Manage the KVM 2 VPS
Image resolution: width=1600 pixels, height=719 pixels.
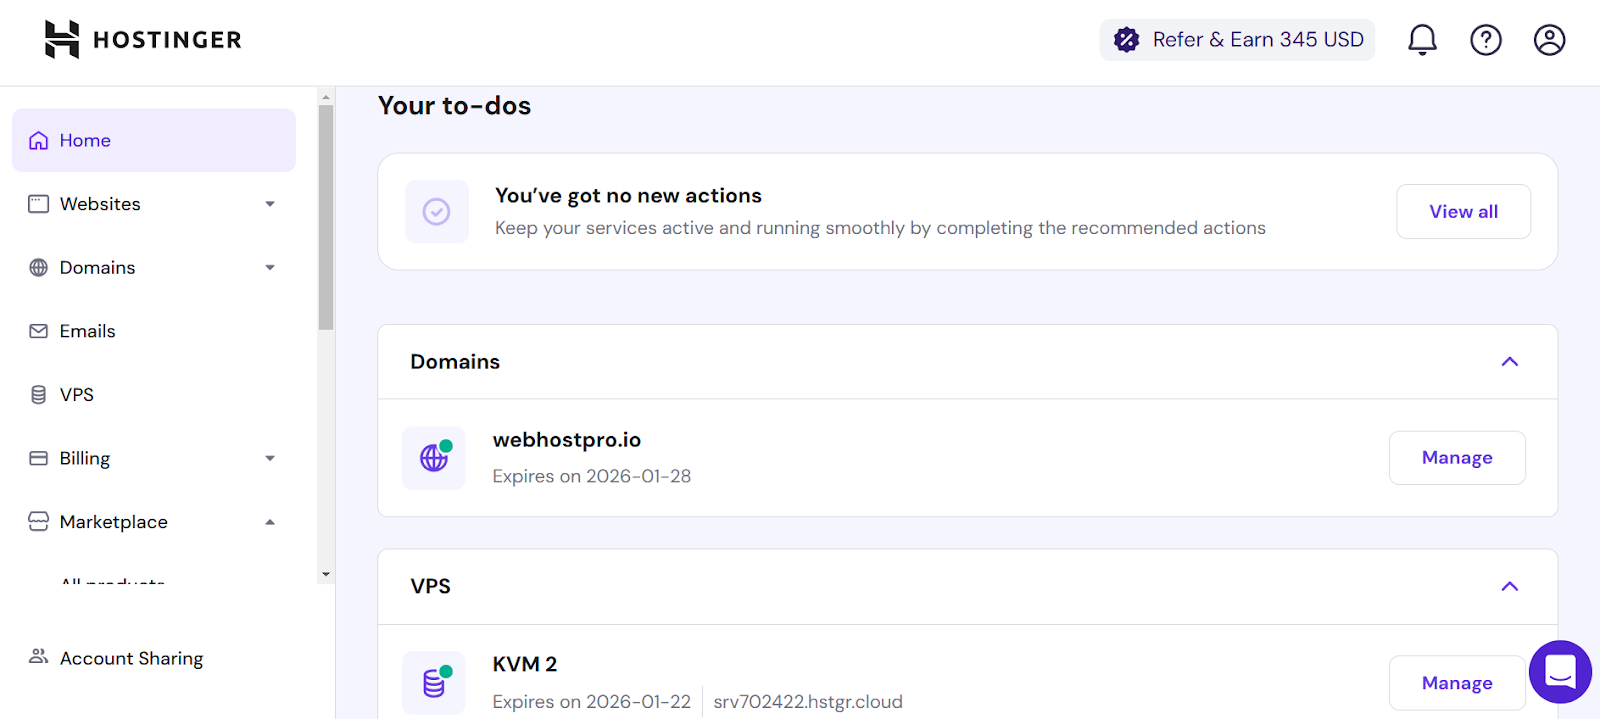coord(1457,683)
